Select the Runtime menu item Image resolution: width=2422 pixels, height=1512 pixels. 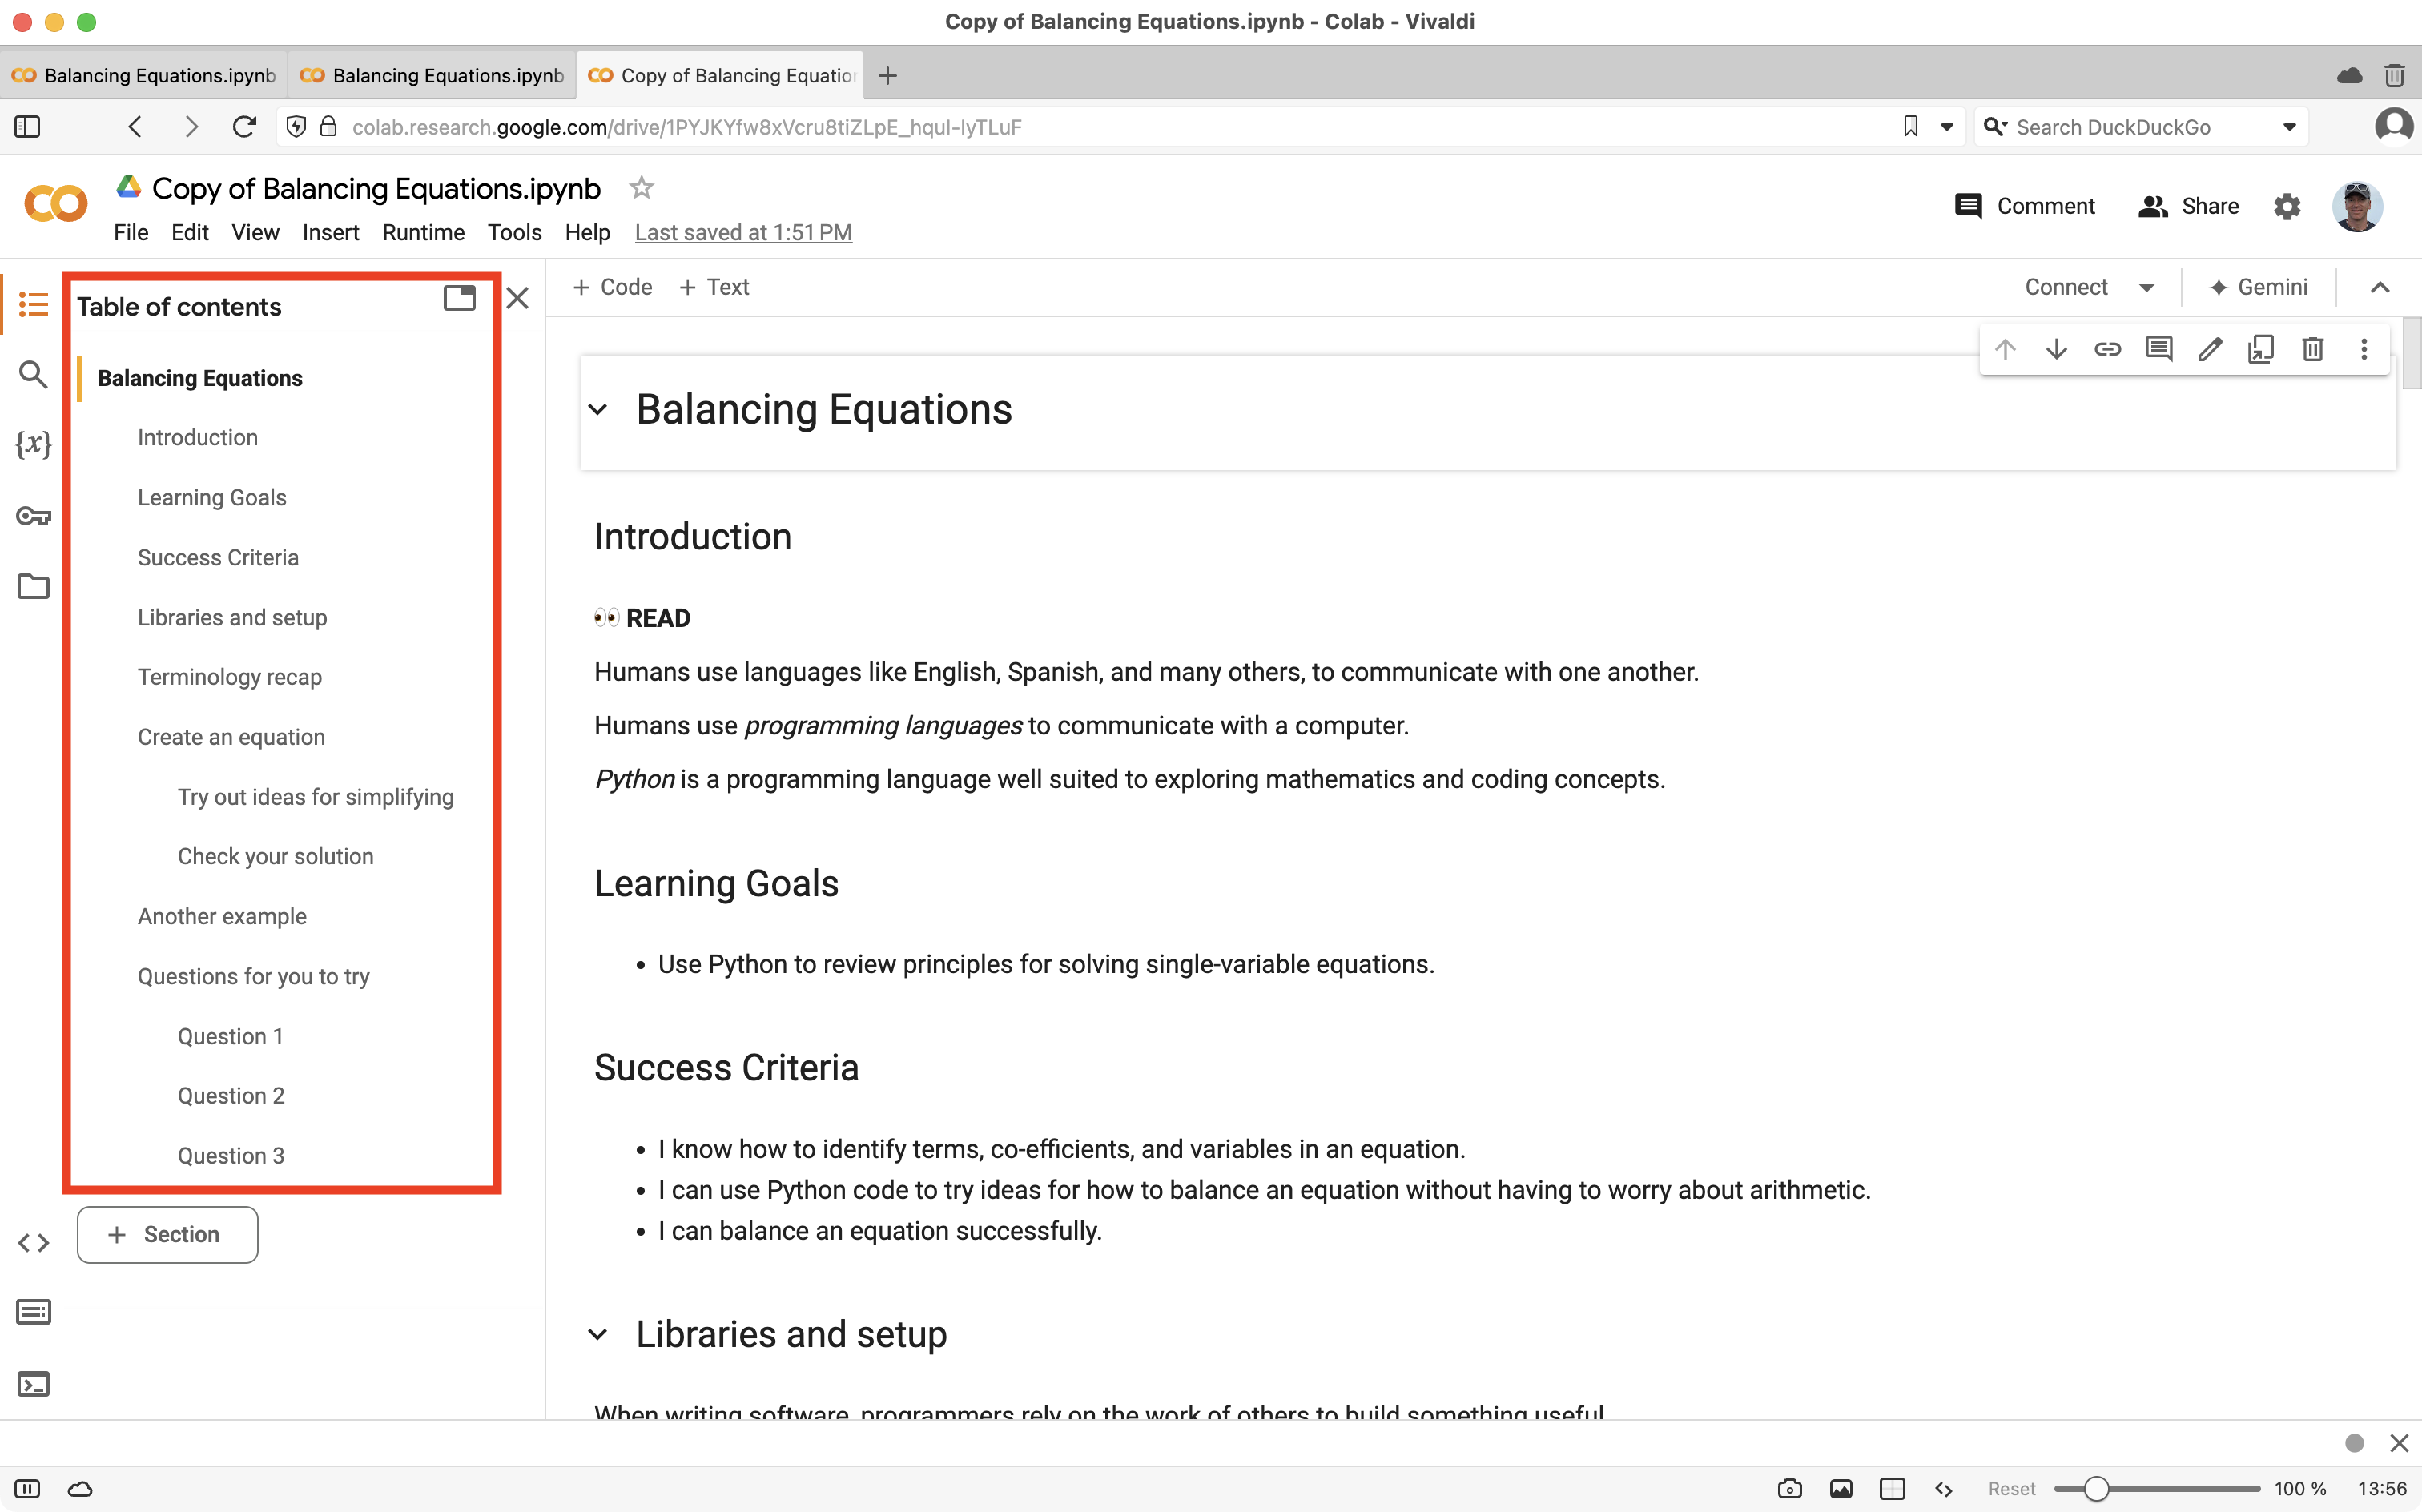click(423, 231)
